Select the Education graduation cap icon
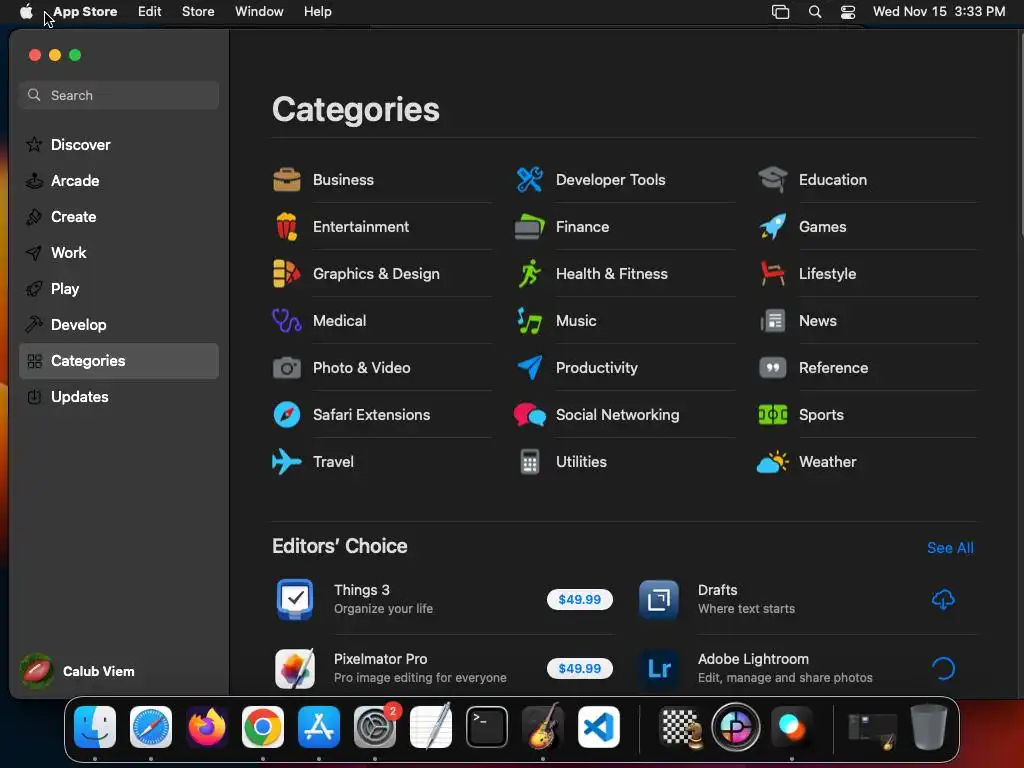Image resolution: width=1024 pixels, height=768 pixels. 773,180
